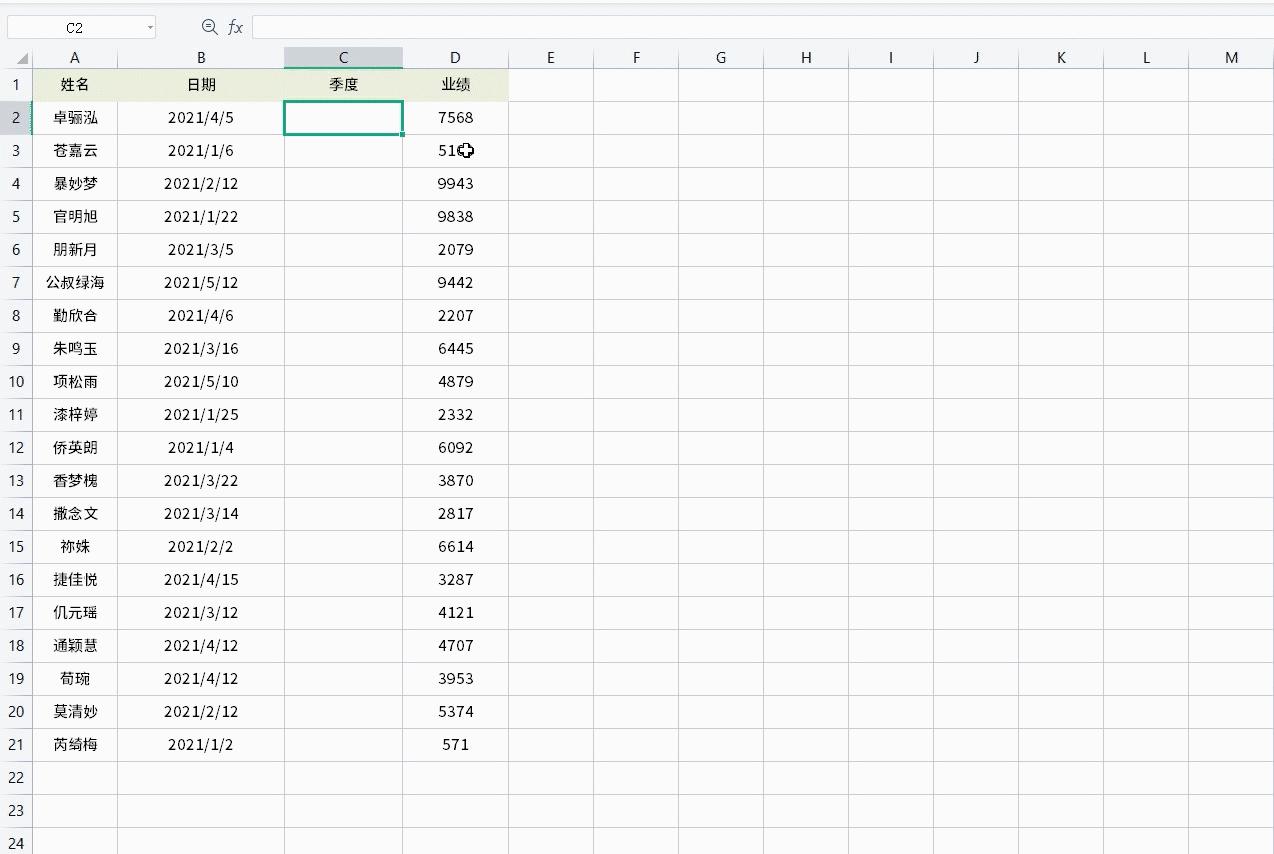Select column M header
The image size is (1274, 854).
click(x=1231, y=58)
